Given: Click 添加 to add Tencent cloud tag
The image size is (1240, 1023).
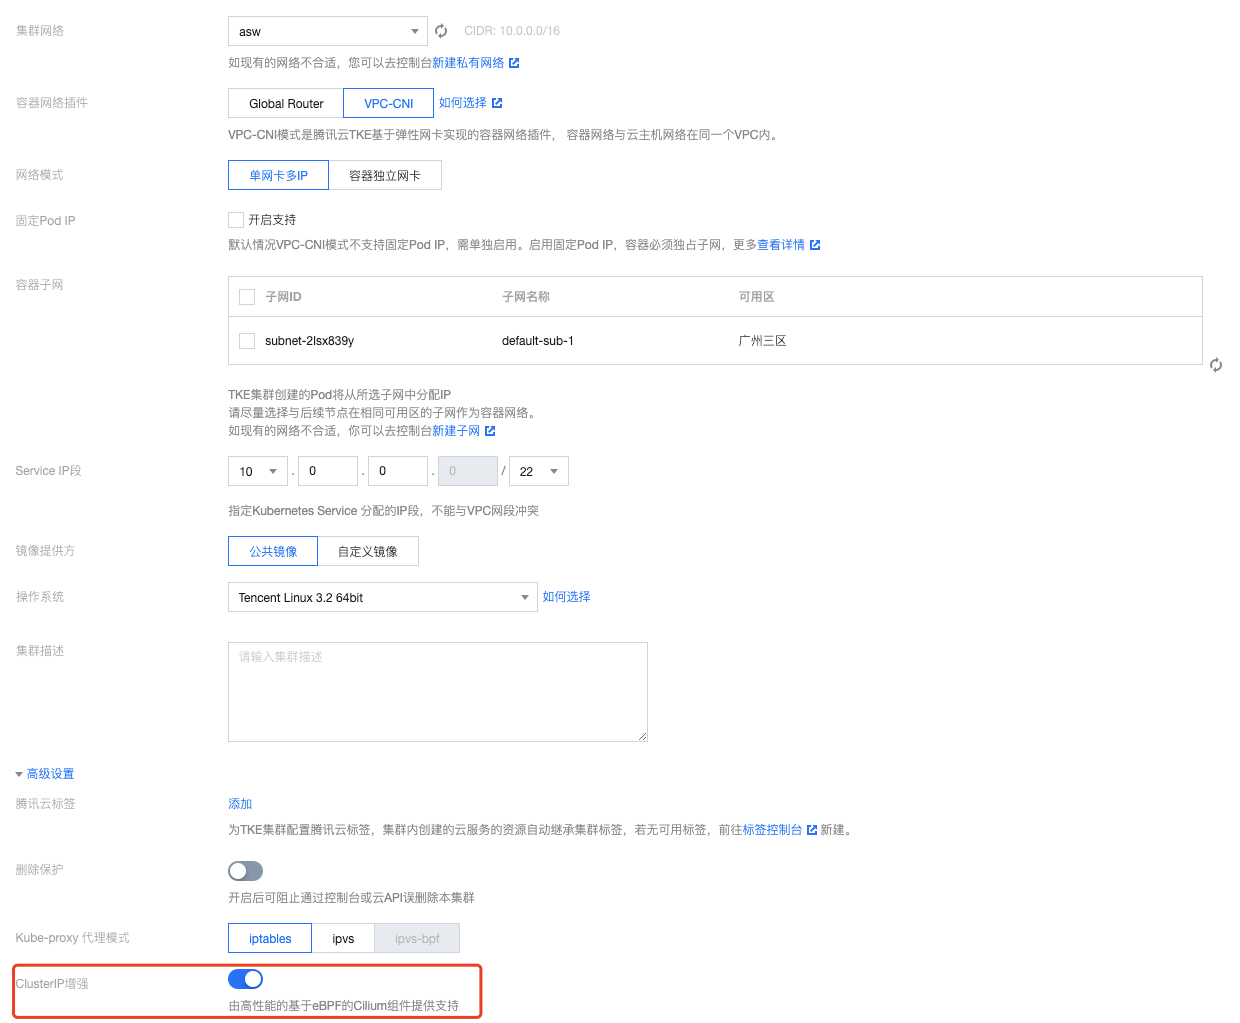Looking at the screenshot, I should pos(240,804).
